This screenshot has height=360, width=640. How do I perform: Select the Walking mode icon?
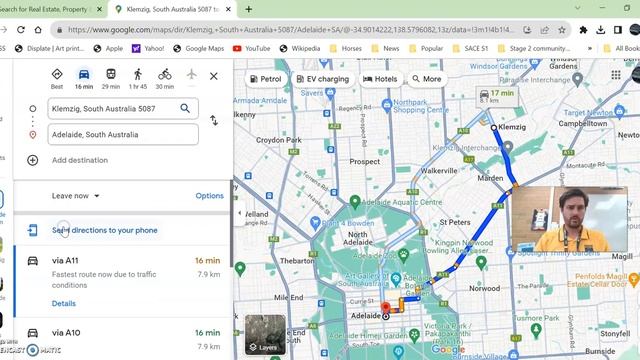138,79
